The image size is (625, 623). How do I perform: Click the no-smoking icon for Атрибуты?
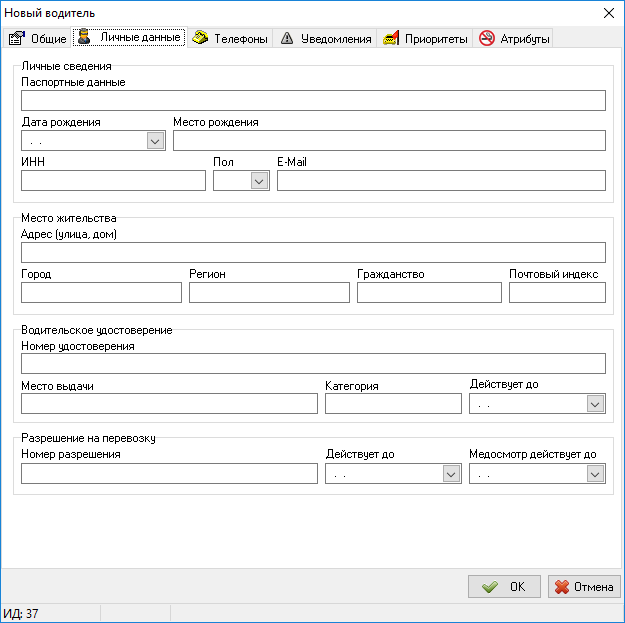487,39
